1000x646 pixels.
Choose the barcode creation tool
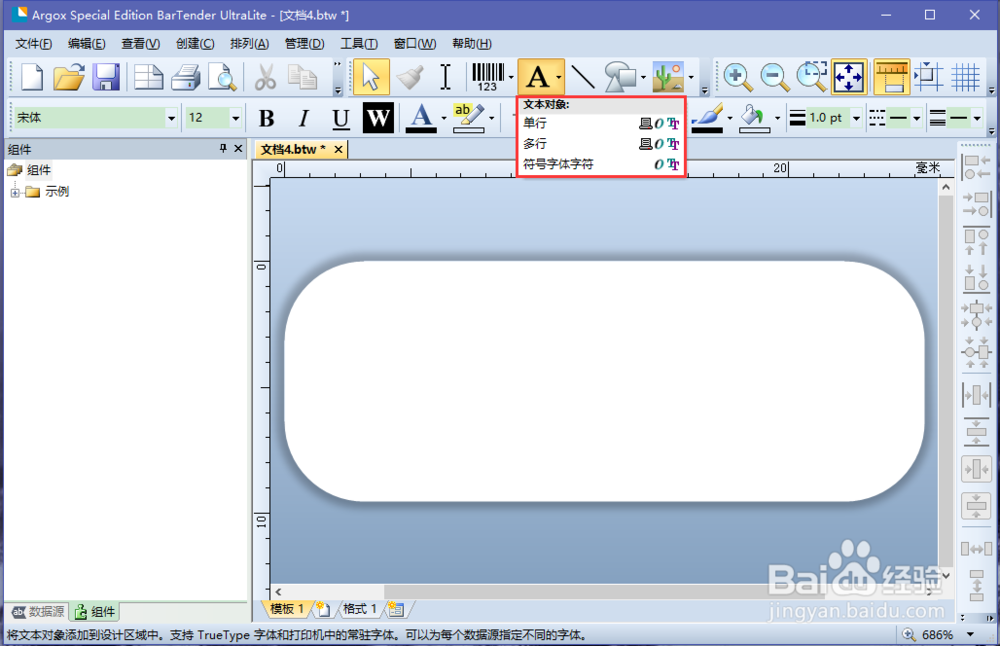point(488,77)
